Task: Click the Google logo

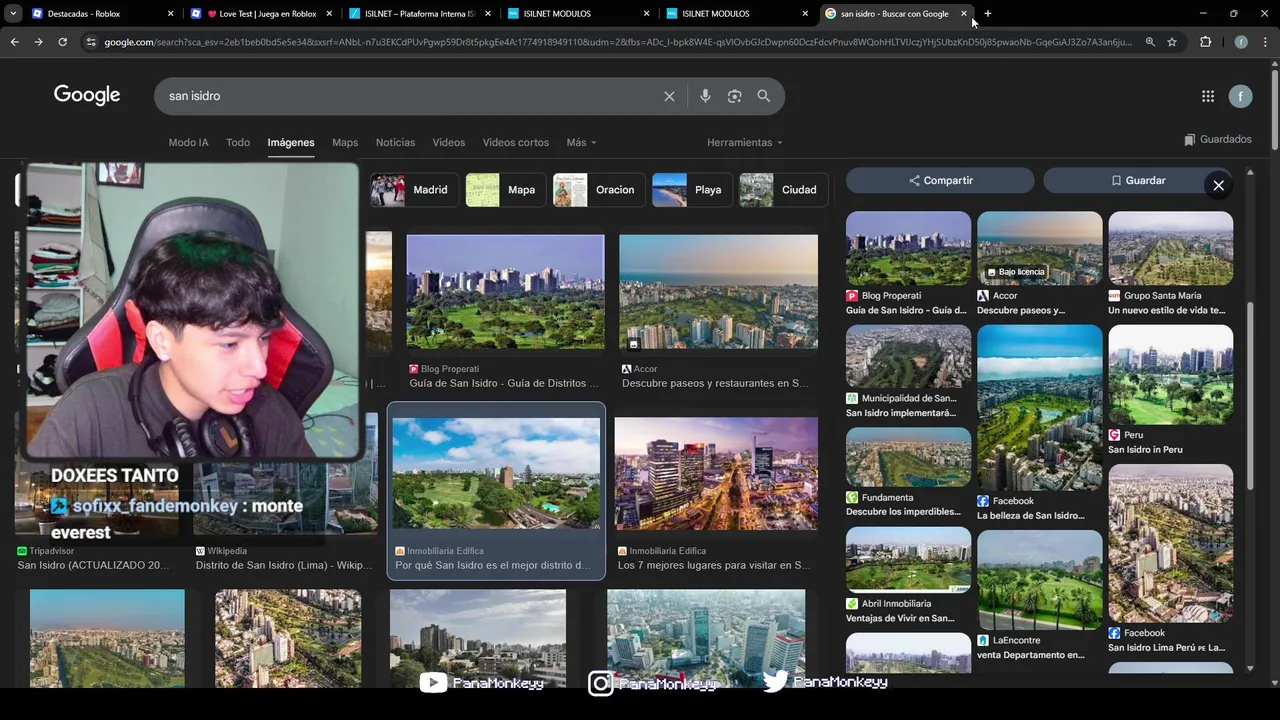Action: pyautogui.click(x=87, y=95)
